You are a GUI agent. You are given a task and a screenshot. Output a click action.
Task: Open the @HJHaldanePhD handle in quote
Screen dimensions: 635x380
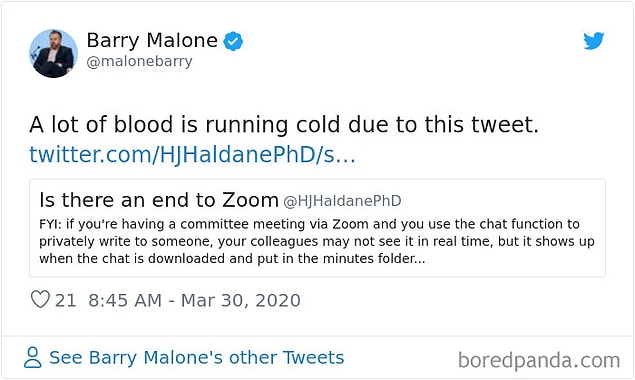coord(342,201)
